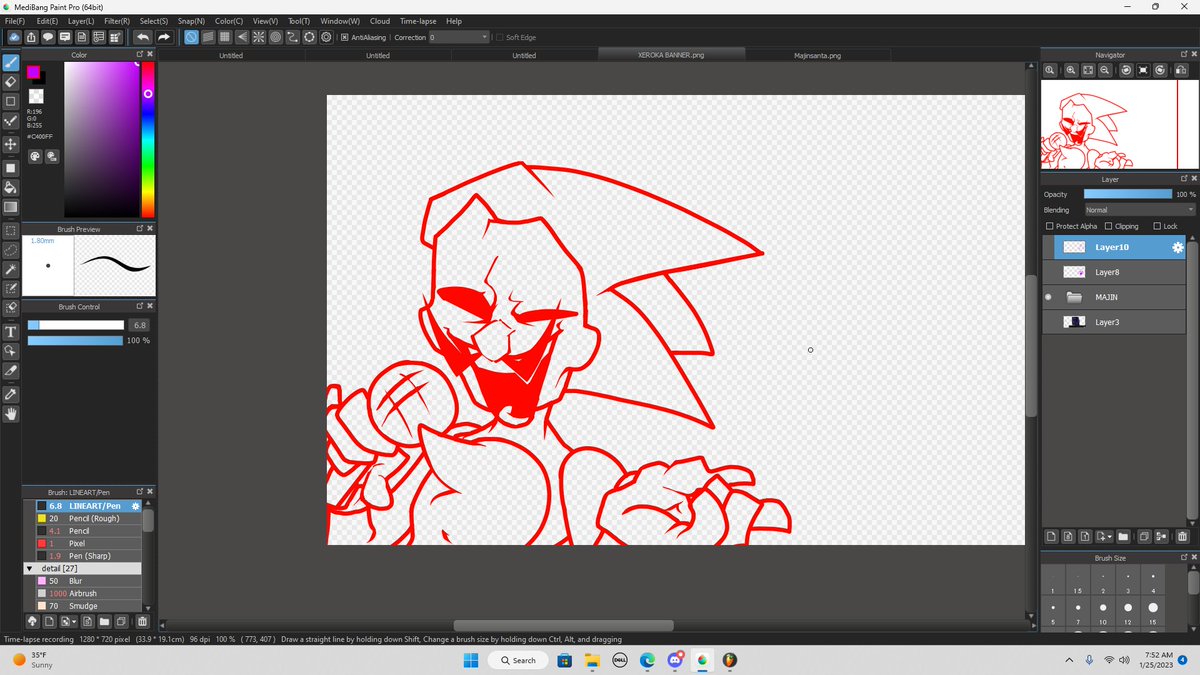Select the Hand pan tool
1200x675 pixels.
click(x=11, y=413)
